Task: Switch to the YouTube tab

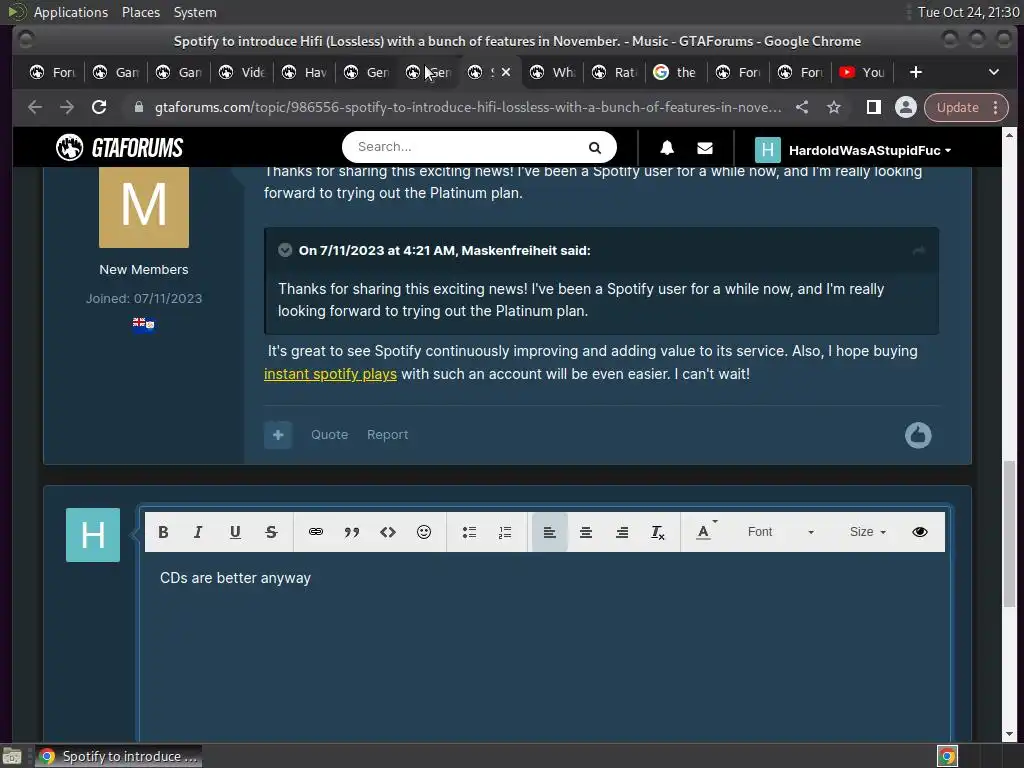Action: tap(862, 72)
